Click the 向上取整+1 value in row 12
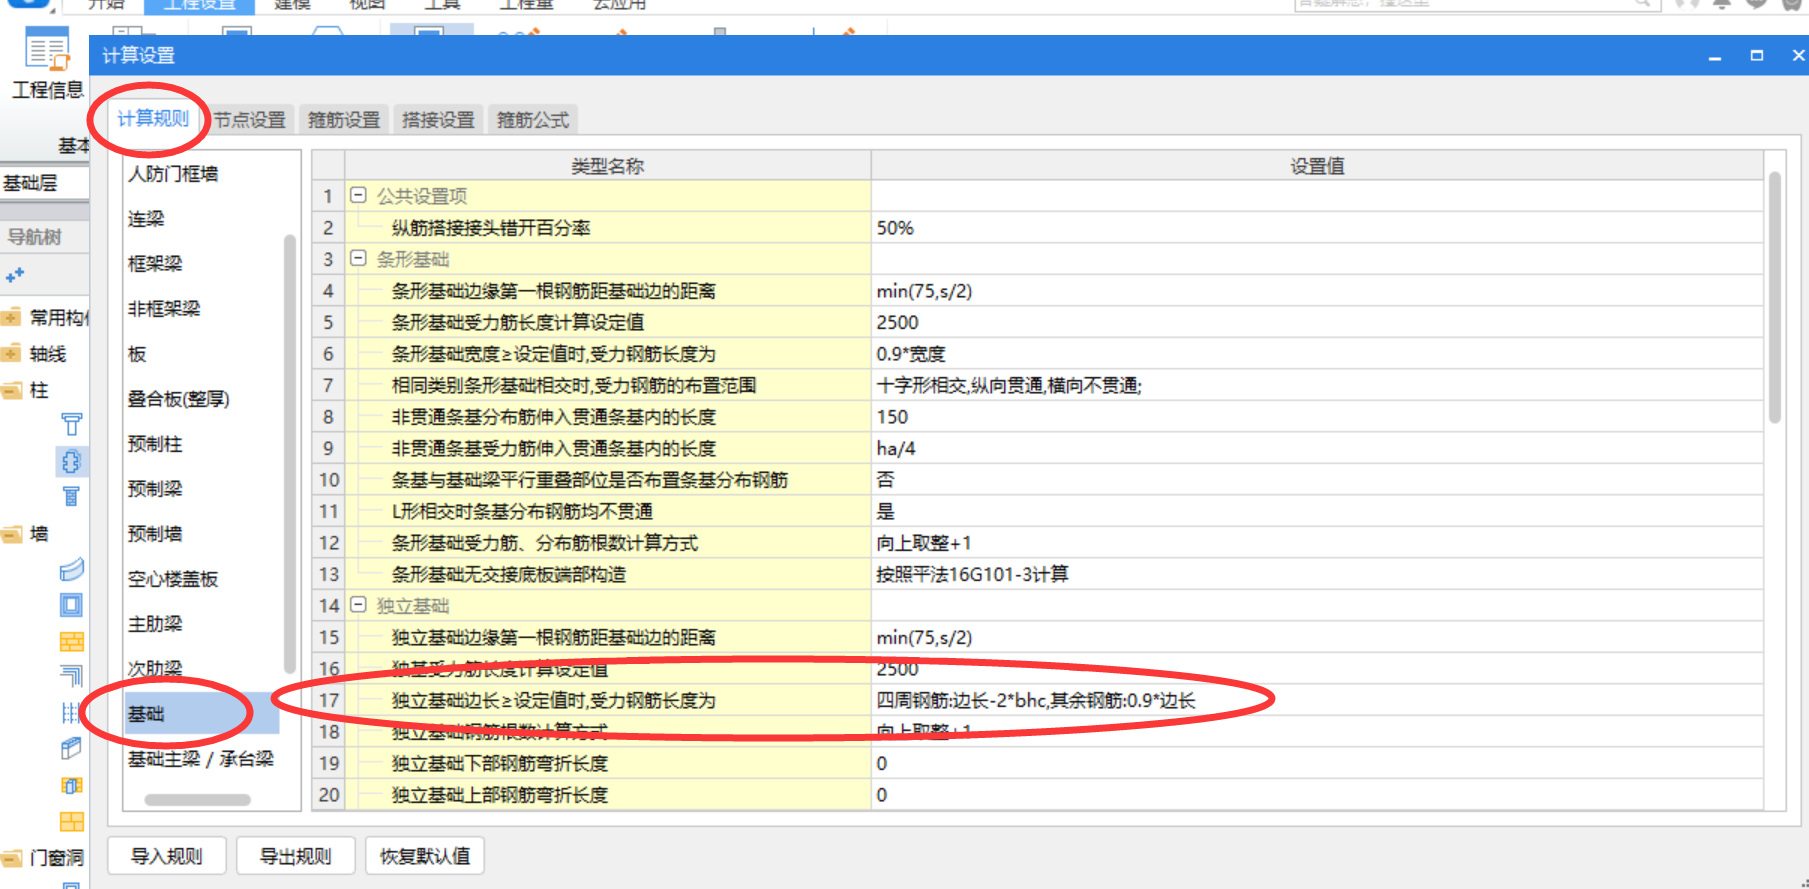The height and width of the screenshot is (889, 1809). 1317,543
